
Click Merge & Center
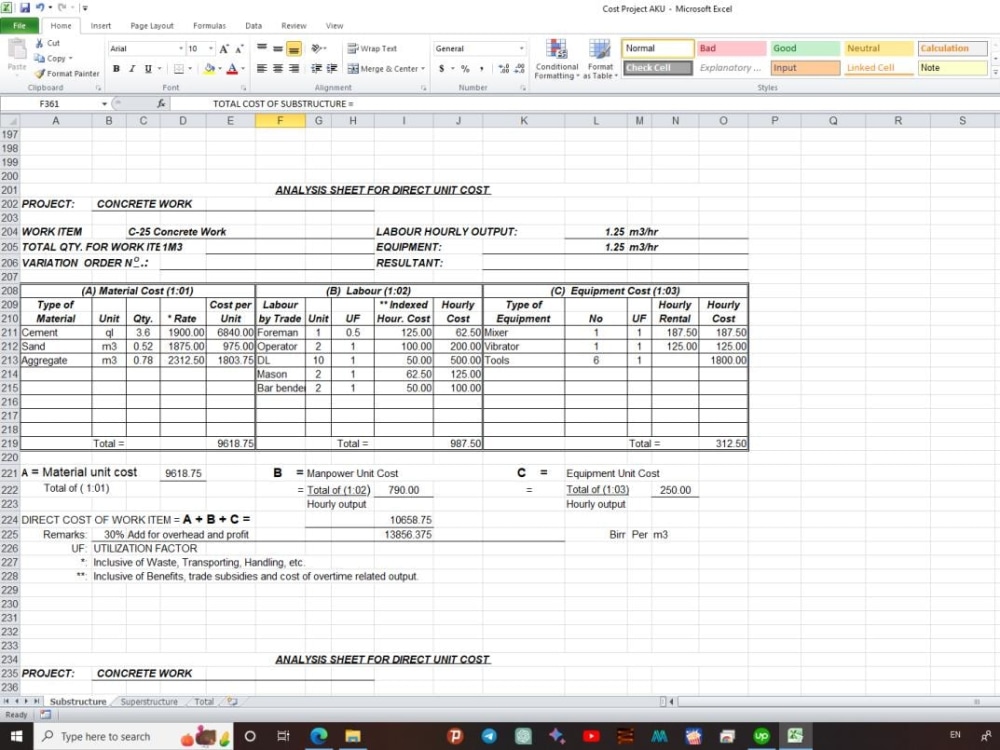tap(382, 68)
